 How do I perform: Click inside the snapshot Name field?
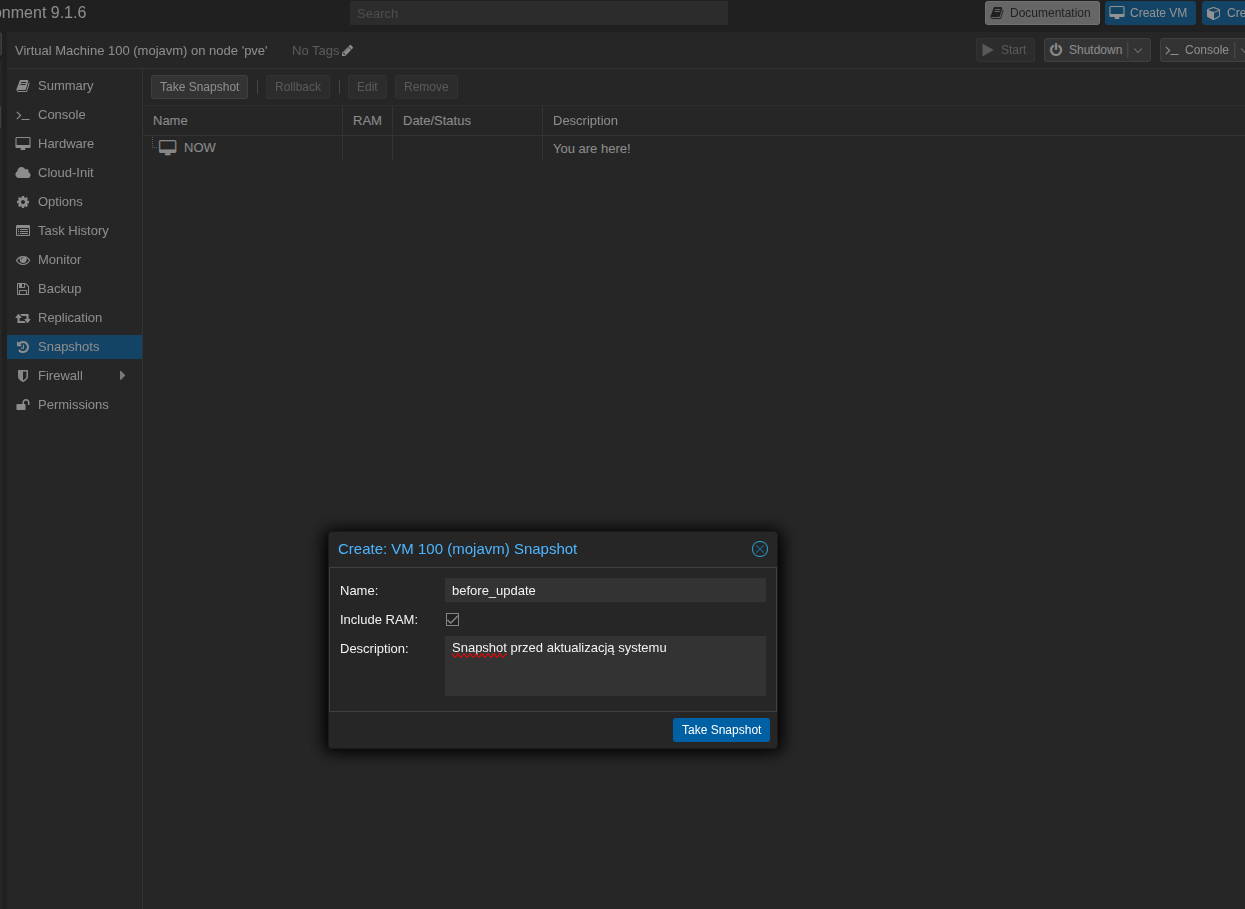coord(604,590)
